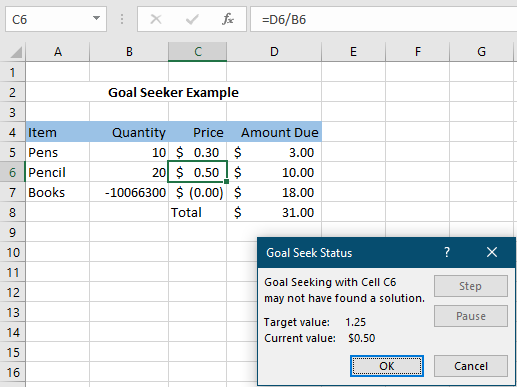
Task: Select row 2 header
Action: coord(13,92)
